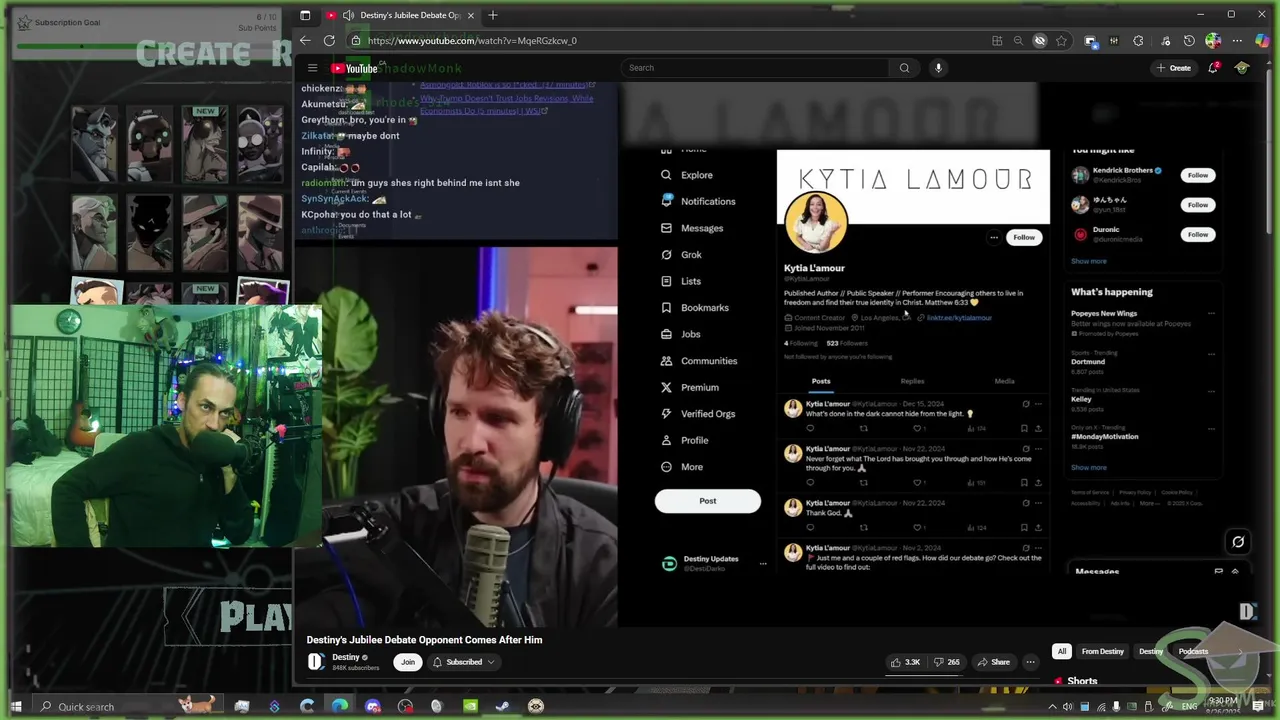This screenshot has height=720, width=1280.
Task: Click the YouTube search magnifier button
Action: [904, 68]
